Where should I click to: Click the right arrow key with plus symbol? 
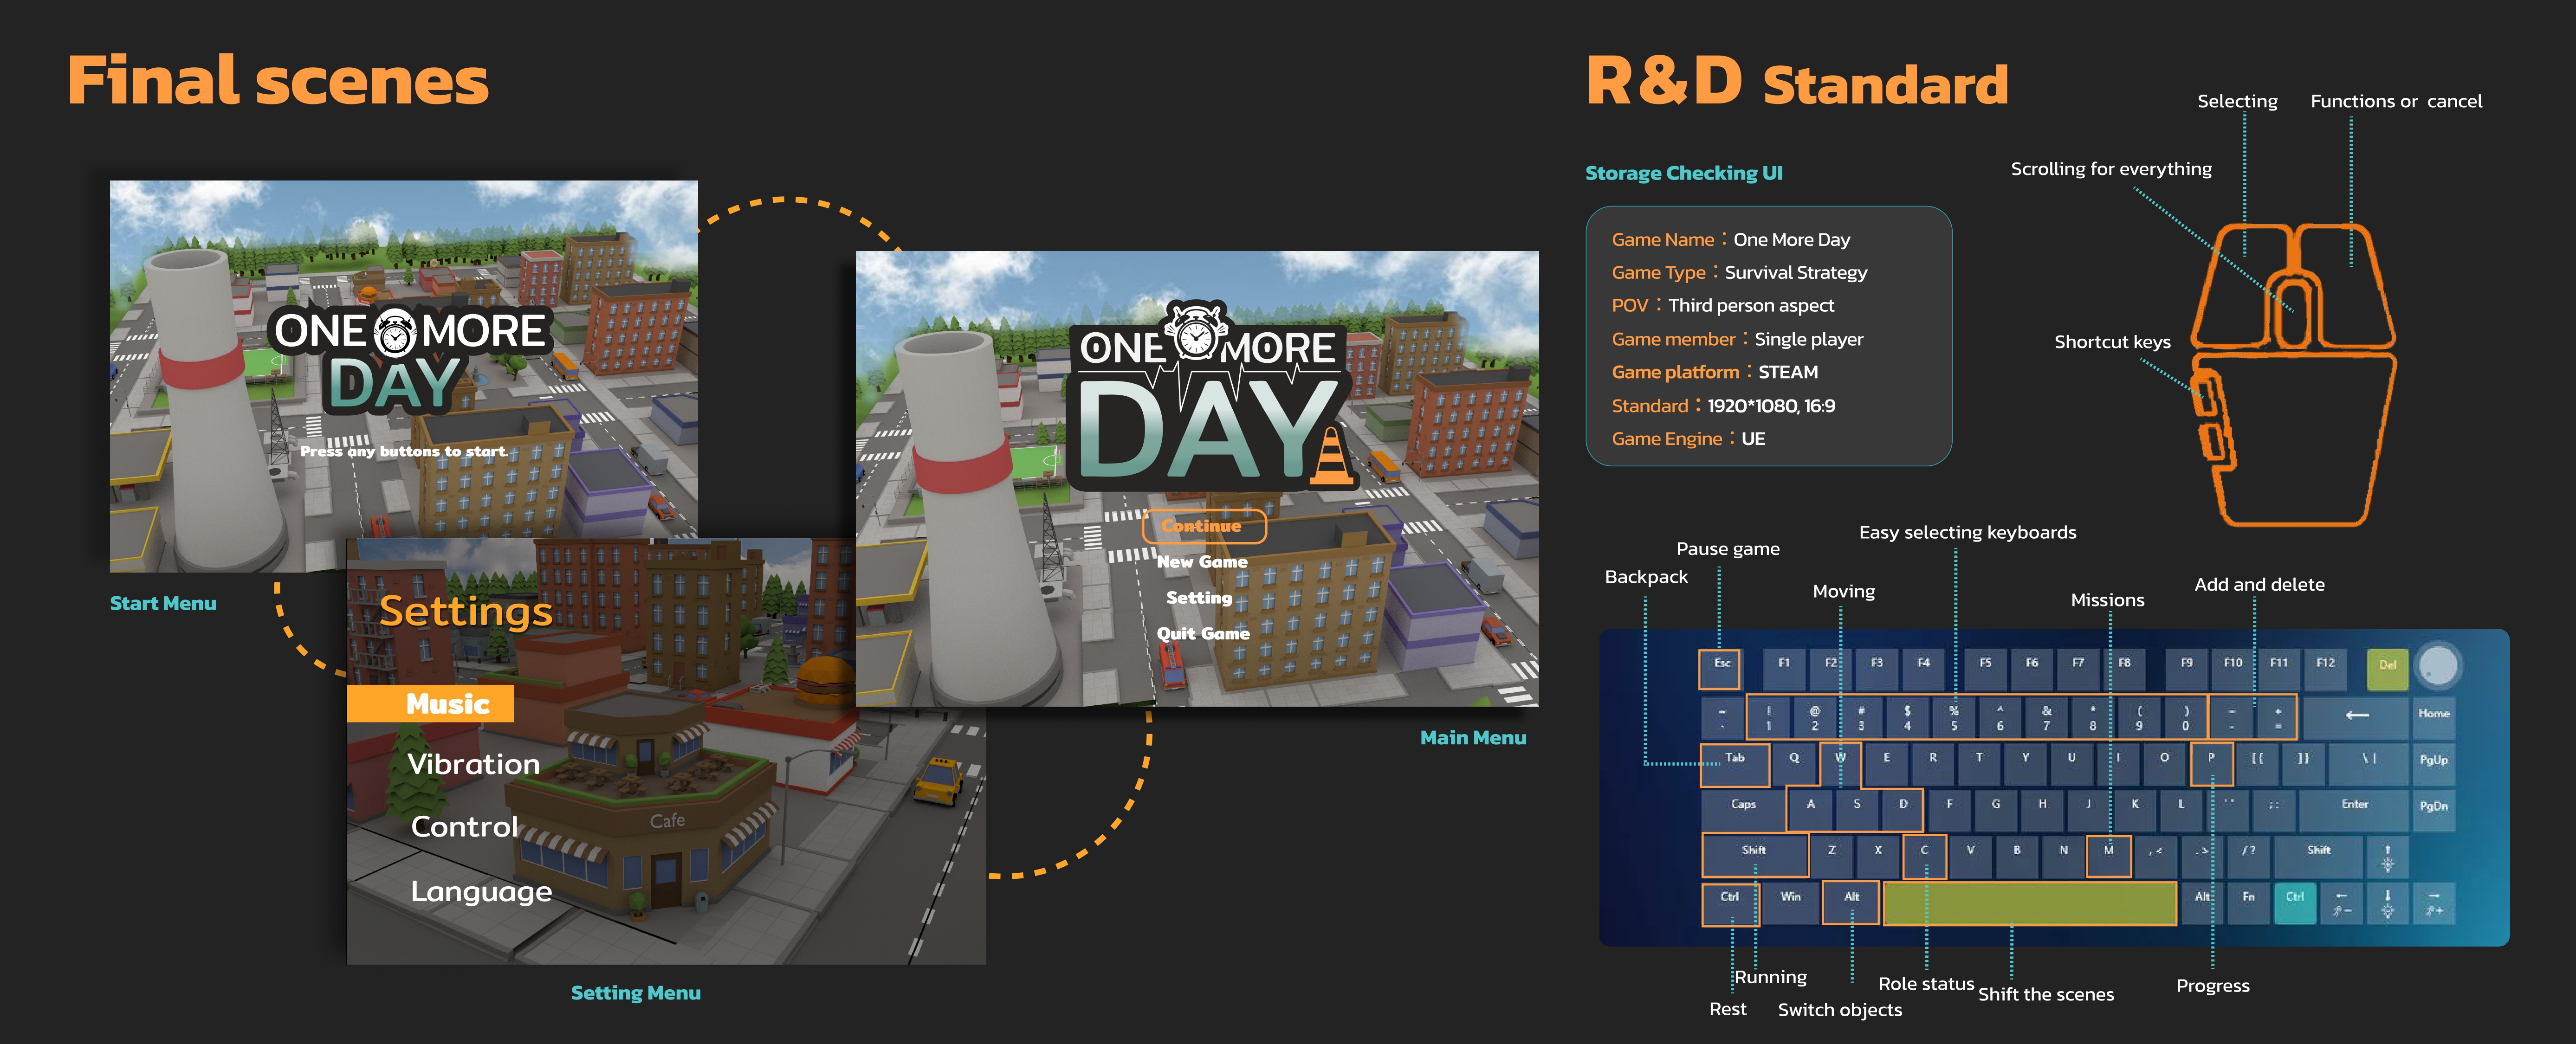click(2434, 903)
